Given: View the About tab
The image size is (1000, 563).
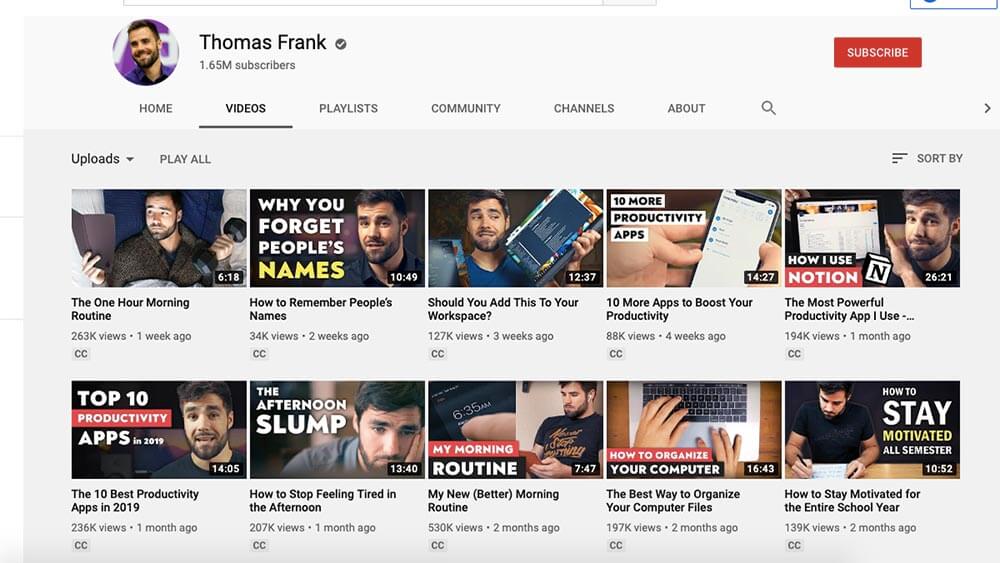Looking at the screenshot, I should tap(686, 108).
